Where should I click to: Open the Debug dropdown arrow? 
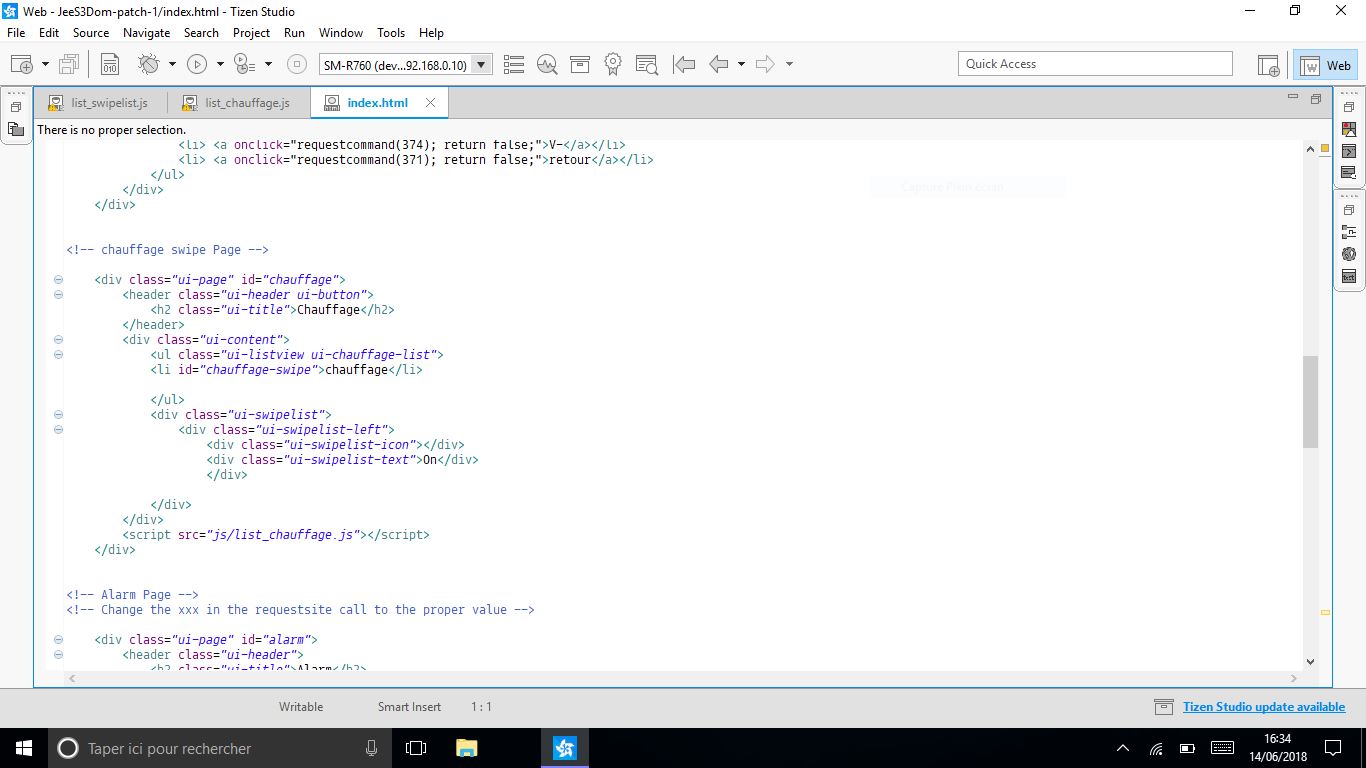(x=172, y=64)
